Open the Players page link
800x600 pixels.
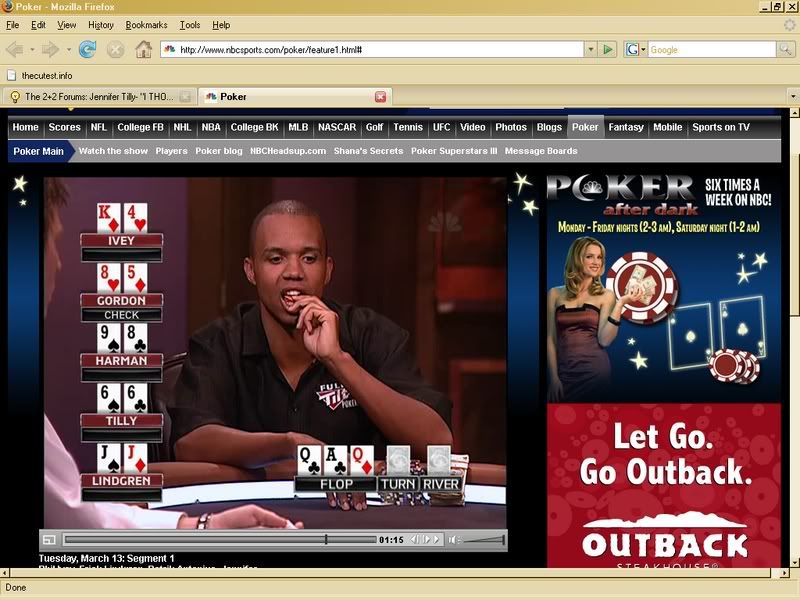[171, 151]
